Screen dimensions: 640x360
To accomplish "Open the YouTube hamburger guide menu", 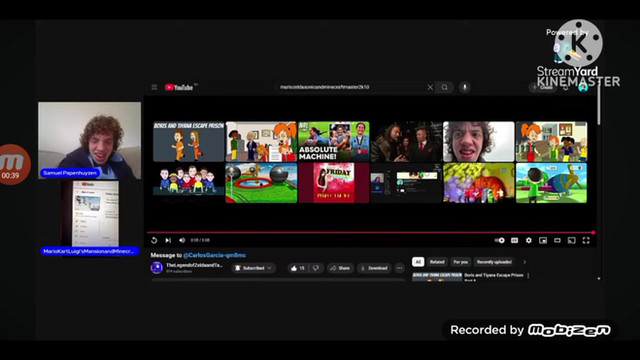I will (154, 87).
